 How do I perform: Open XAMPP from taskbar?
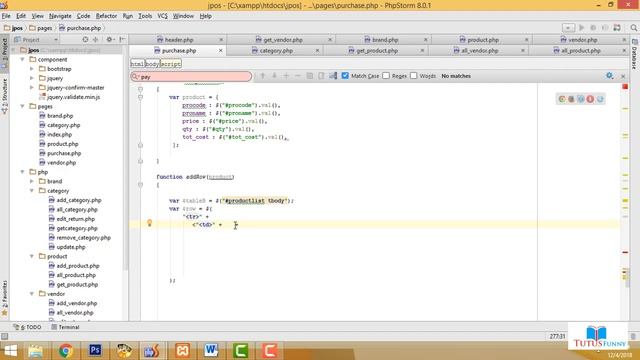click(182, 350)
